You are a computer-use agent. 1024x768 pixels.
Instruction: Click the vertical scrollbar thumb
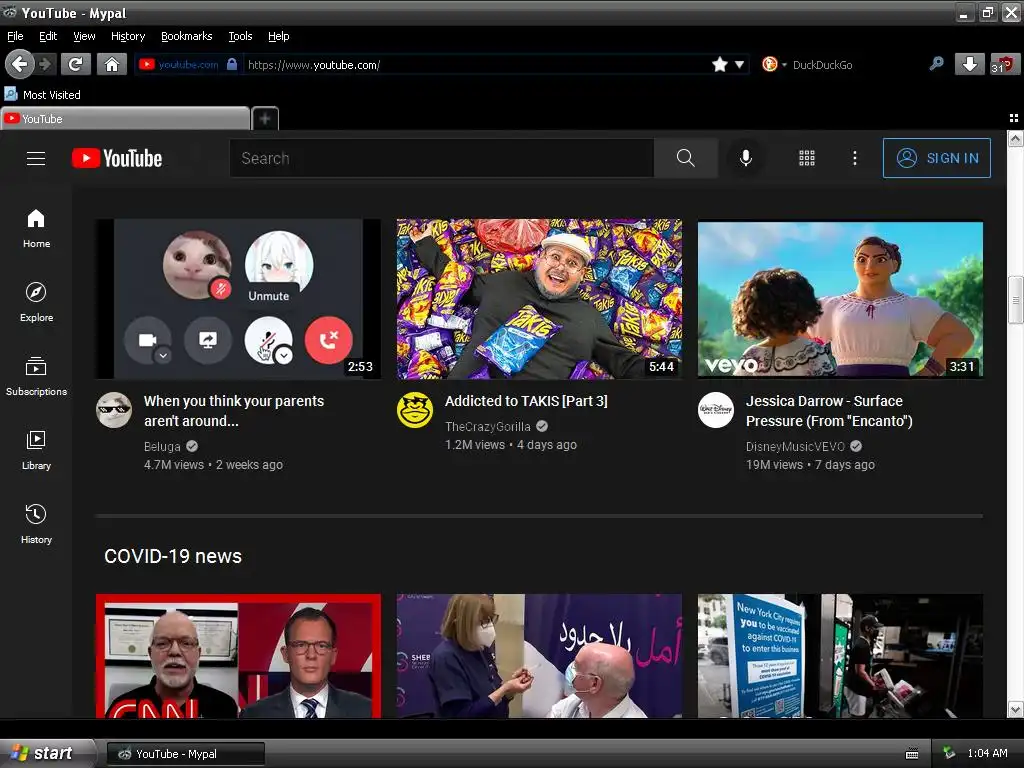(1015, 300)
